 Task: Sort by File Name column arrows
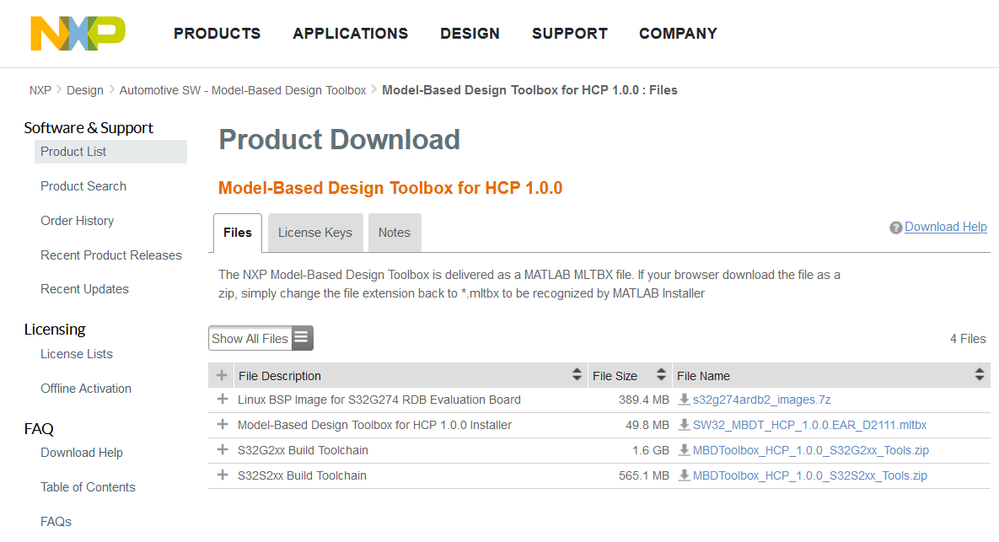pyautogui.click(x=979, y=374)
